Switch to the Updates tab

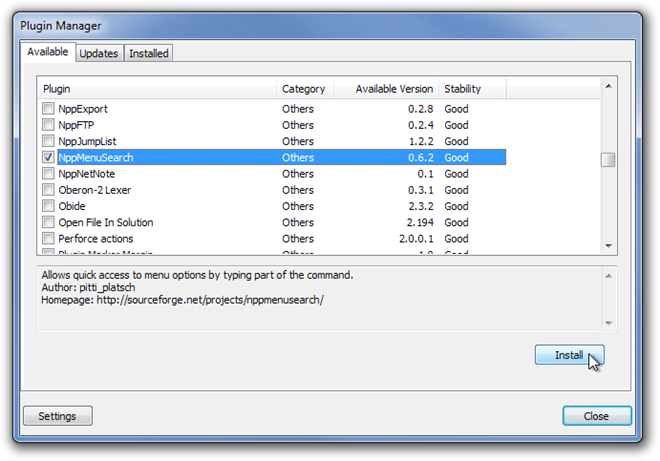[x=98, y=53]
